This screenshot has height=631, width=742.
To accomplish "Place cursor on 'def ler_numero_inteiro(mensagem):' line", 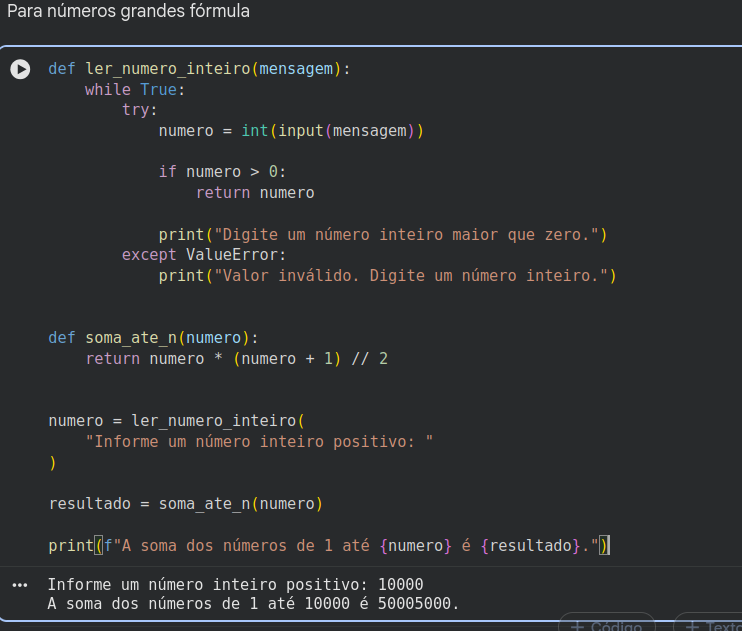I will pos(199,69).
